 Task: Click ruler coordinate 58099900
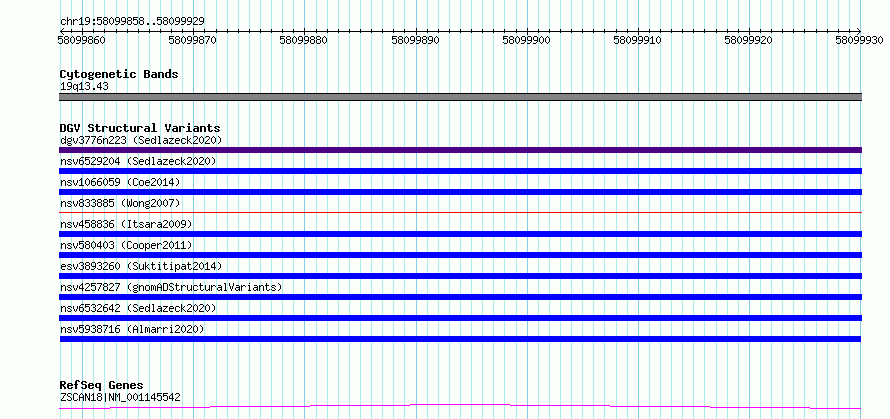click(527, 40)
